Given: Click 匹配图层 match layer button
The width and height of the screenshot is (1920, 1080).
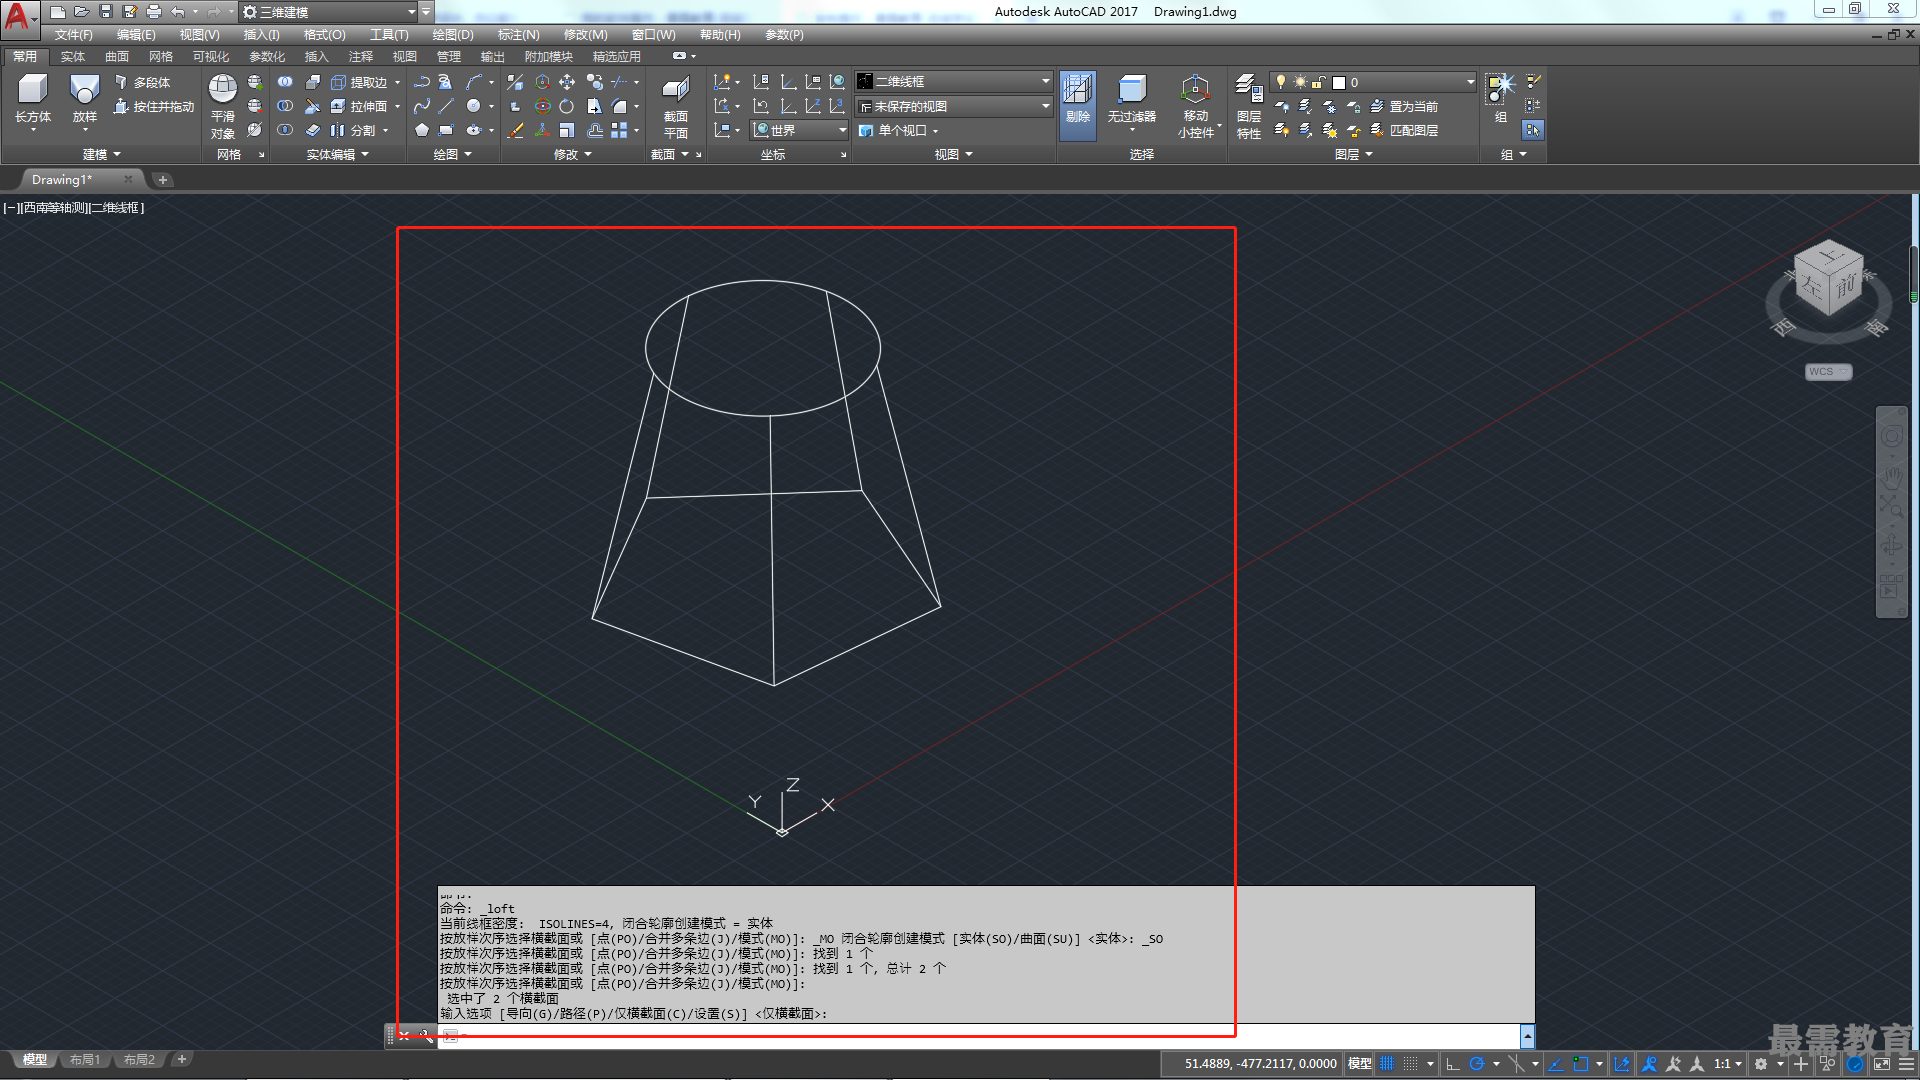Looking at the screenshot, I should (x=1404, y=130).
